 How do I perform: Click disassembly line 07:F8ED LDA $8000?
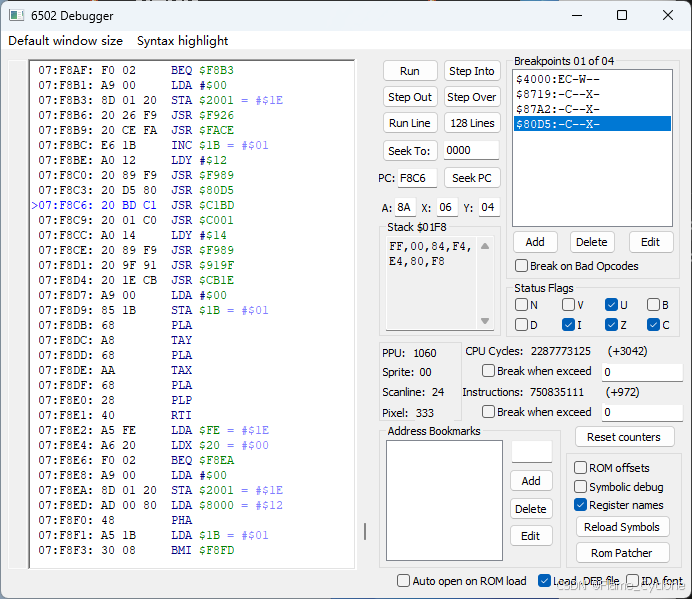[x=161, y=505]
